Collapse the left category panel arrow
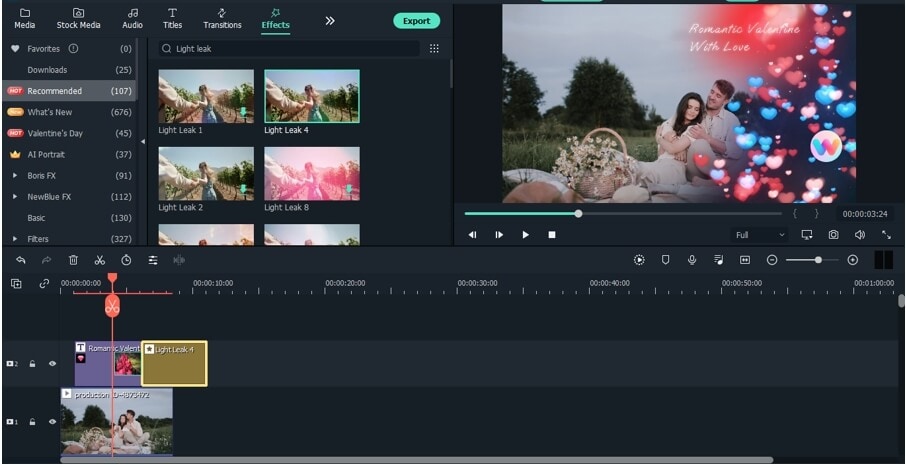906x465 pixels. coord(143,142)
